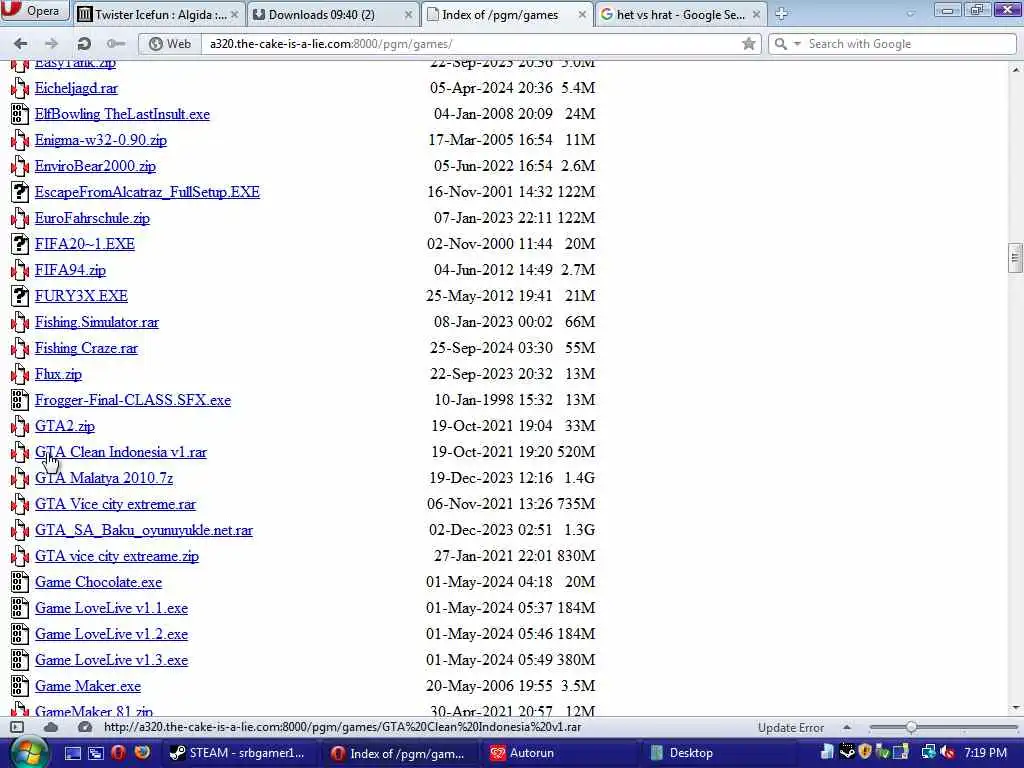Open Eicheljagd.rar link
Viewport: 1024px width, 768px height.
pyautogui.click(x=76, y=88)
